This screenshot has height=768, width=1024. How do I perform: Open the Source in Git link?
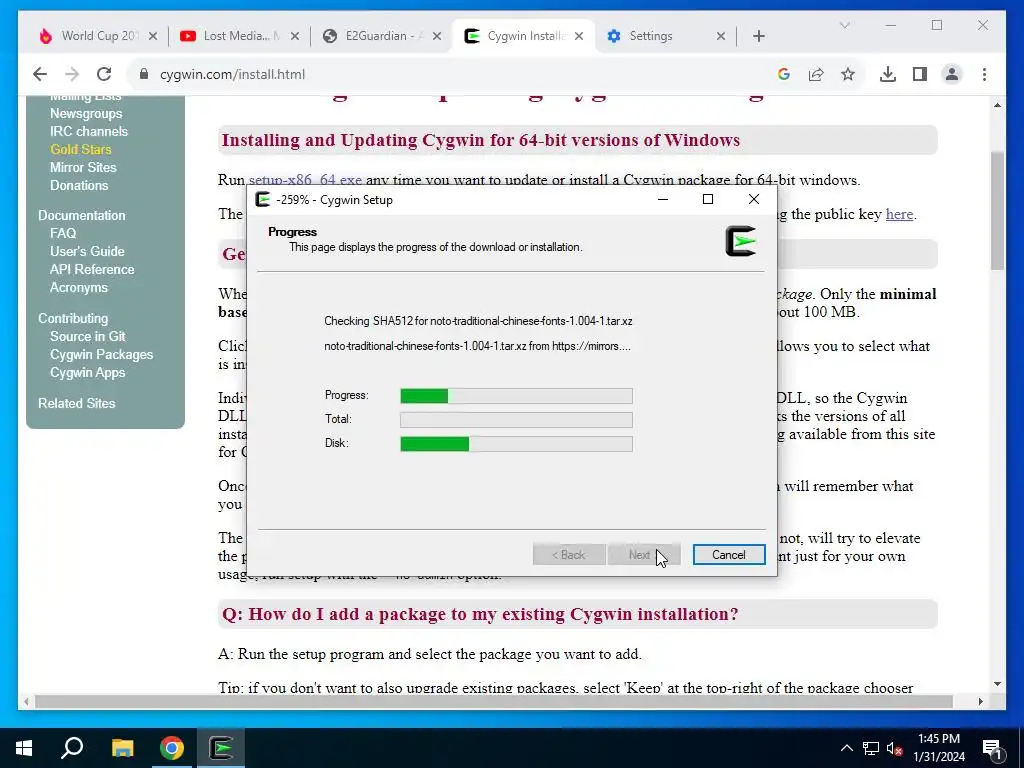[x=88, y=337]
